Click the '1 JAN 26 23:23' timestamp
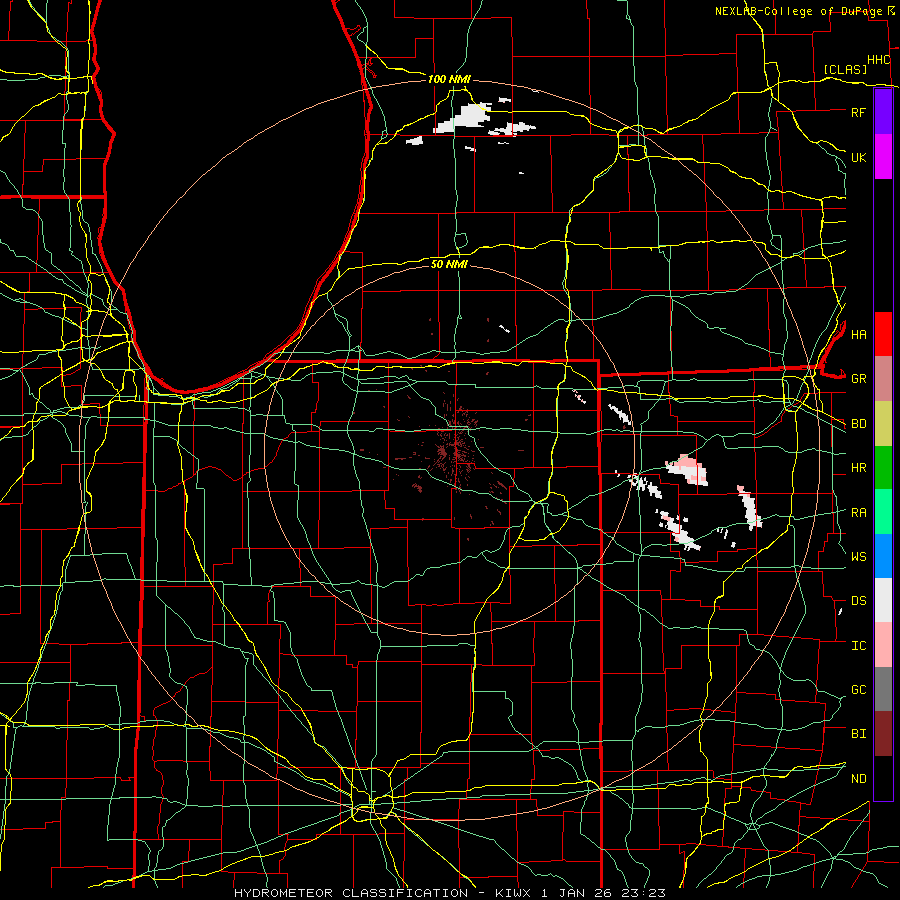This screenshot has width=900, height=900. pos(603,893)
